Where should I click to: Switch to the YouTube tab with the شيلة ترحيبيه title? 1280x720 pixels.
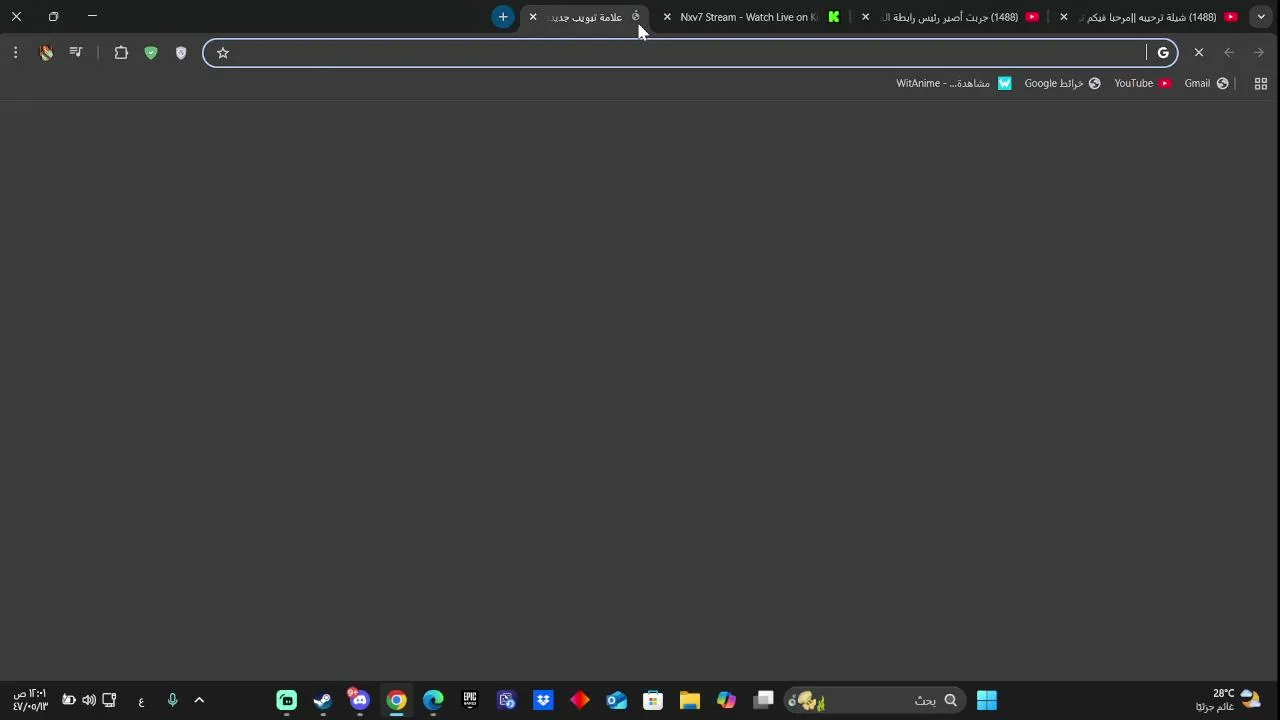pos(1150,17)
